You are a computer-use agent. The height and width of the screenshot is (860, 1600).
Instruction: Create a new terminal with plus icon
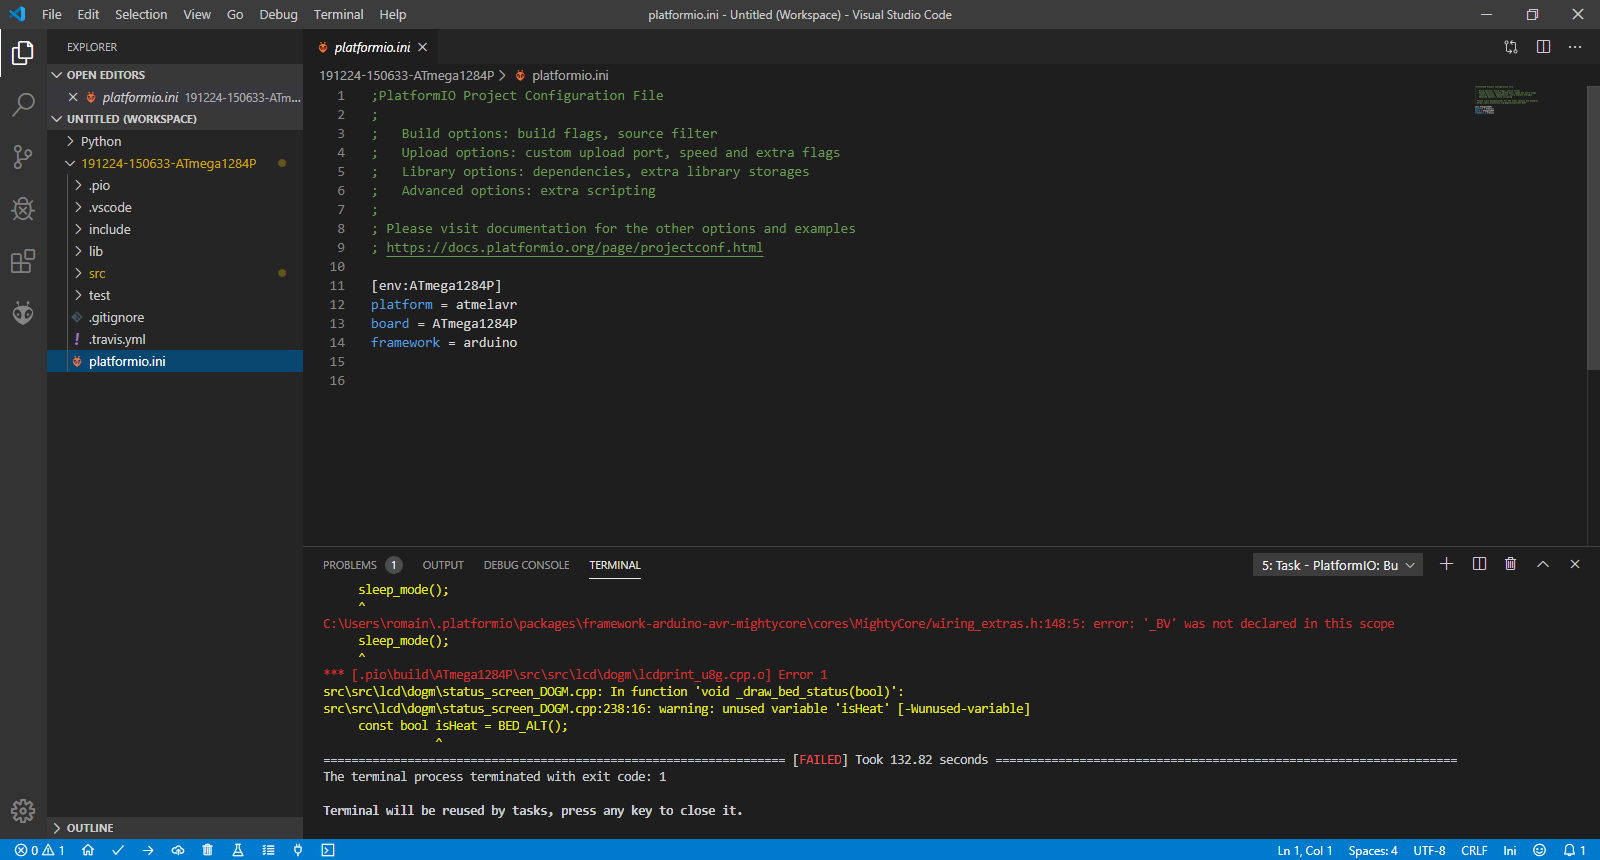point(1446,564)
